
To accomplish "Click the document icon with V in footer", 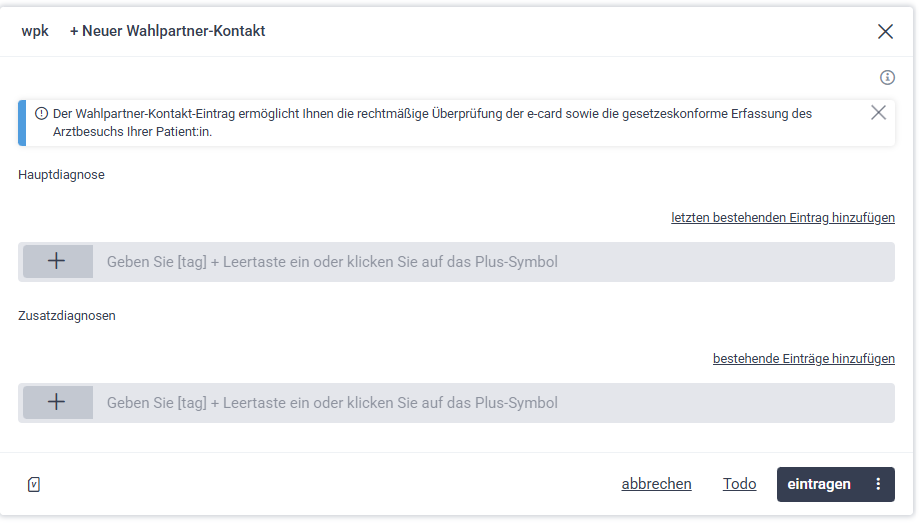I will click(x=34, y=485).
